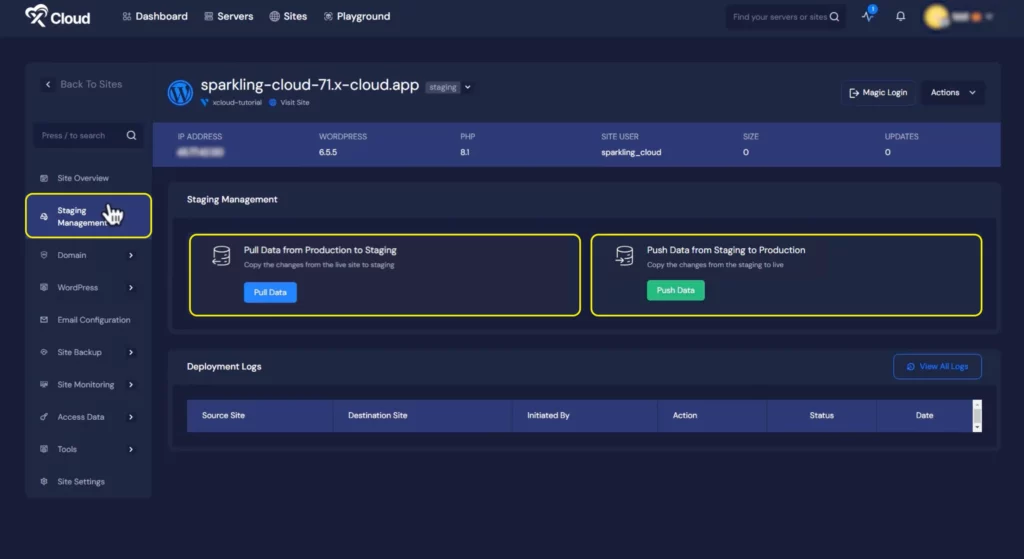Click View All Logs button
The height and width of the screenshot is (559, 1024).
coord(937,367)
